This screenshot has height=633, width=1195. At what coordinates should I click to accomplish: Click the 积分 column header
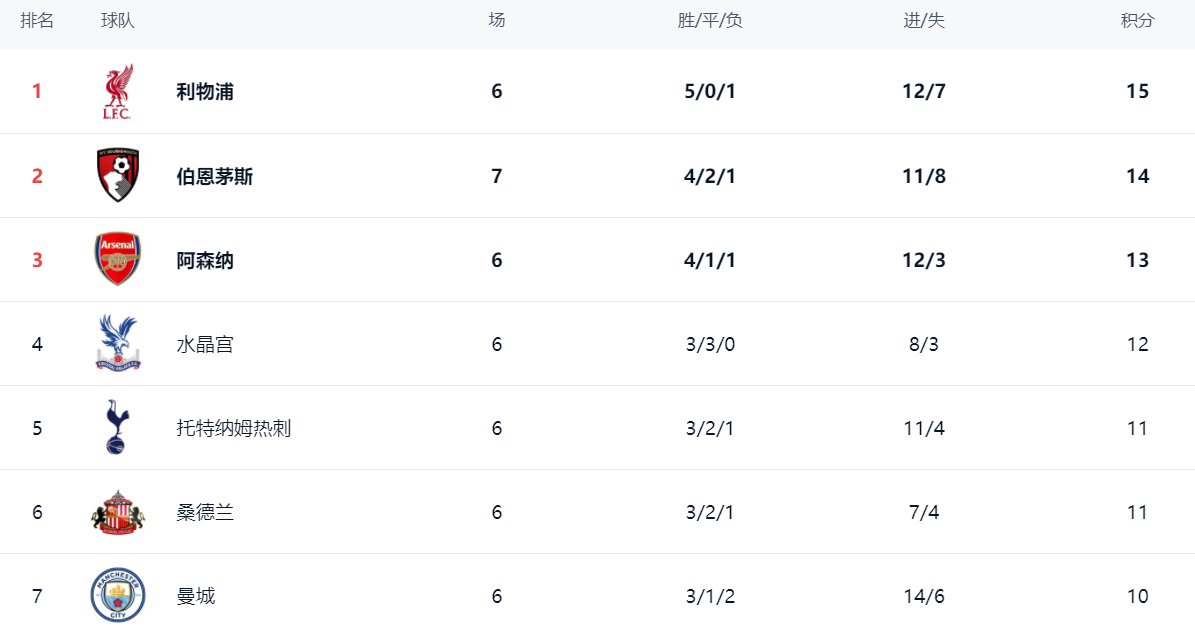1137,21
